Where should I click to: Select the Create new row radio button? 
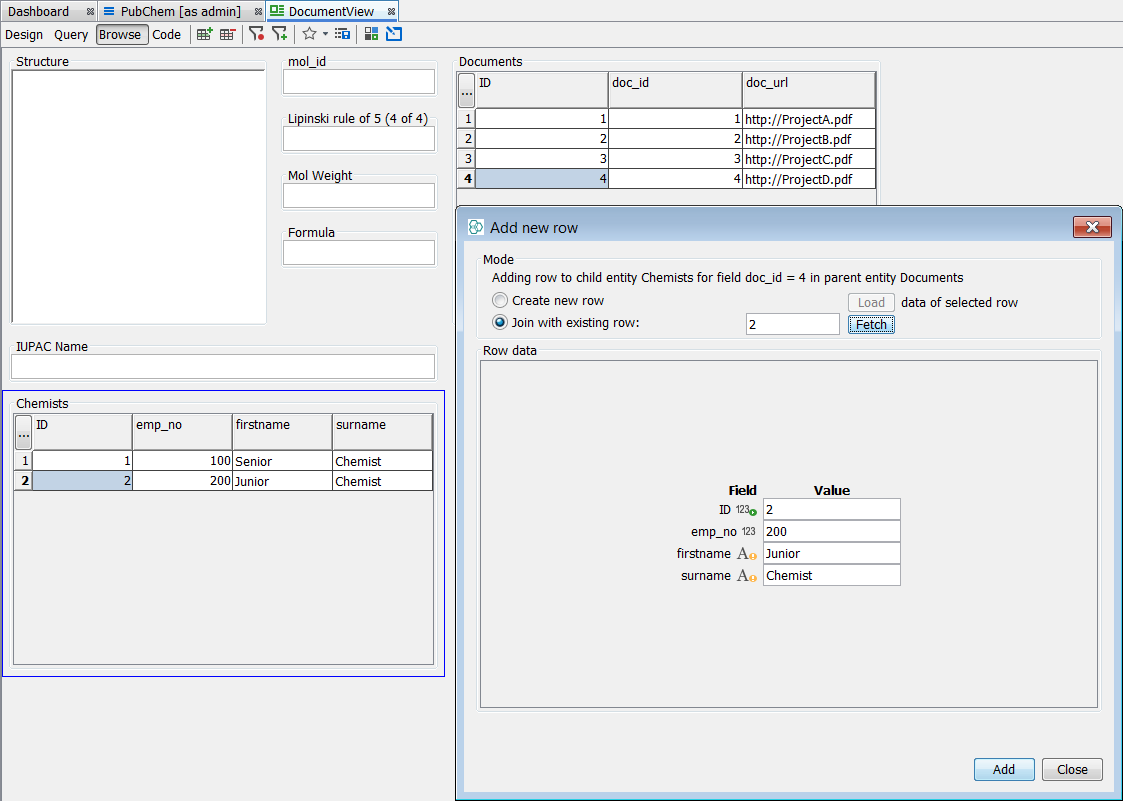[500, 300]
